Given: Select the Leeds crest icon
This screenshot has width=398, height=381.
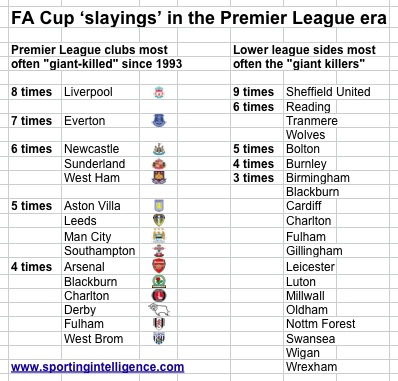Looking at the screenshot, I should [x=159, y=220].
